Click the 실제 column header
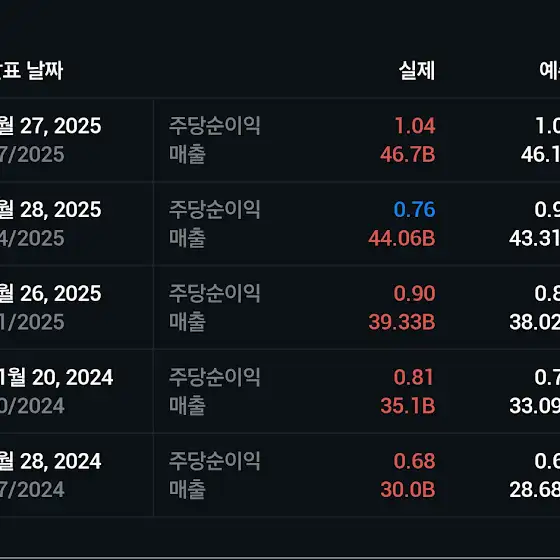Viewport: 560px width, 560px height. pyautogui.click(x=416, y=70)
